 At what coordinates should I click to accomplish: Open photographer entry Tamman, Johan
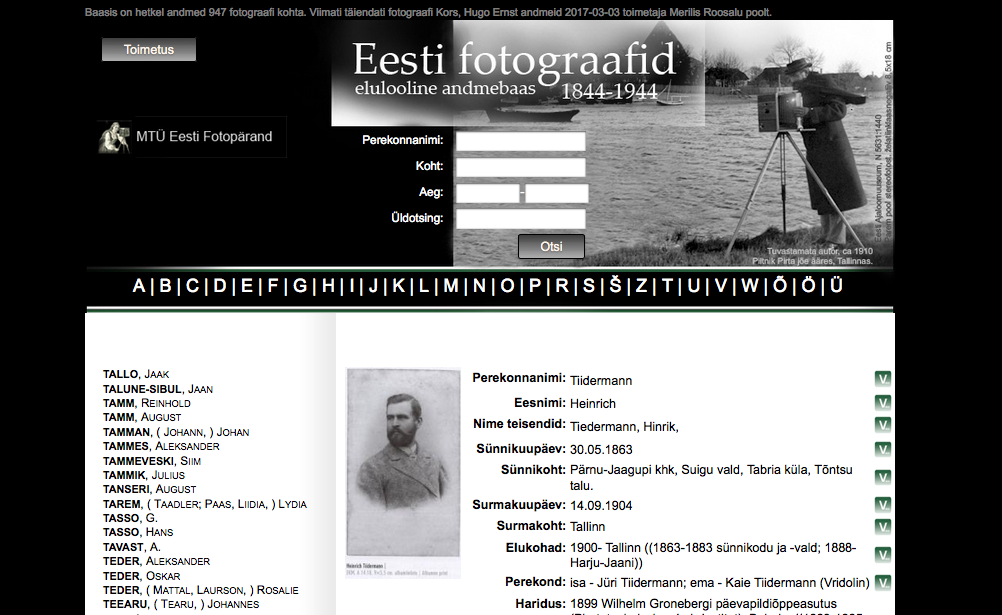point(176,432)
